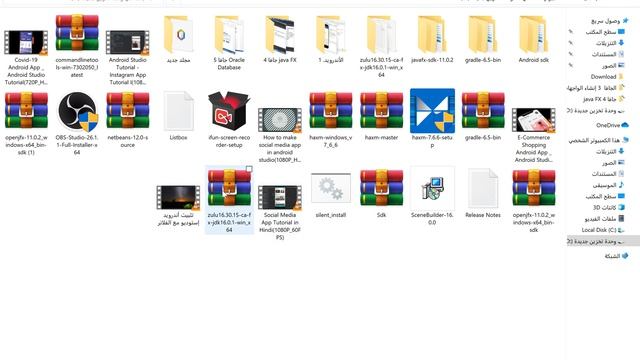The image size is (640, 360).
Task: Select the Sdk WinRAR archive
Action: click(x=381, y=193)
